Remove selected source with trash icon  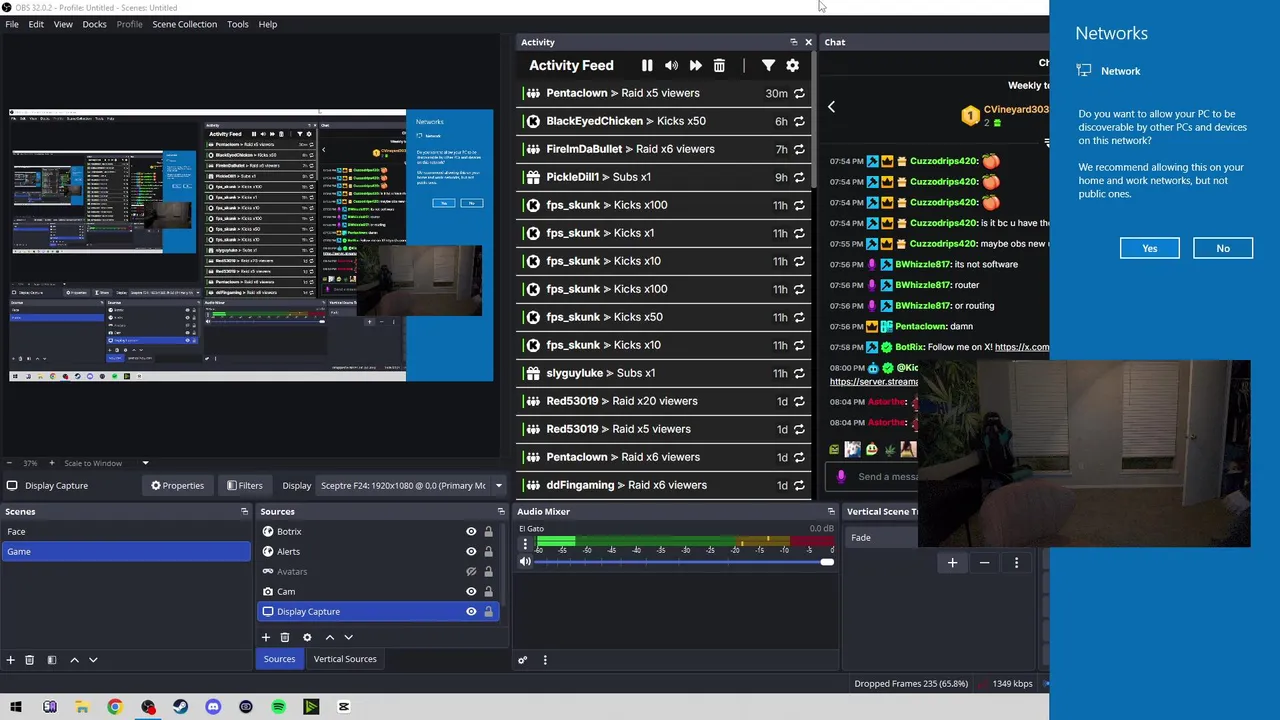pos(285,637)
